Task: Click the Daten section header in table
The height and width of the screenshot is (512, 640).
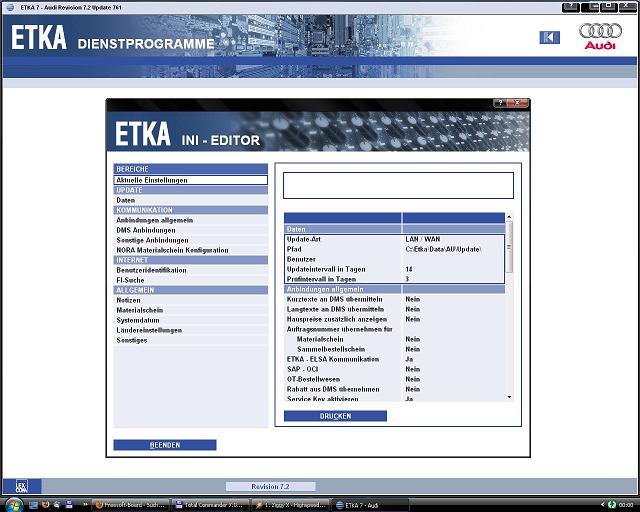Action: point(394,229)
